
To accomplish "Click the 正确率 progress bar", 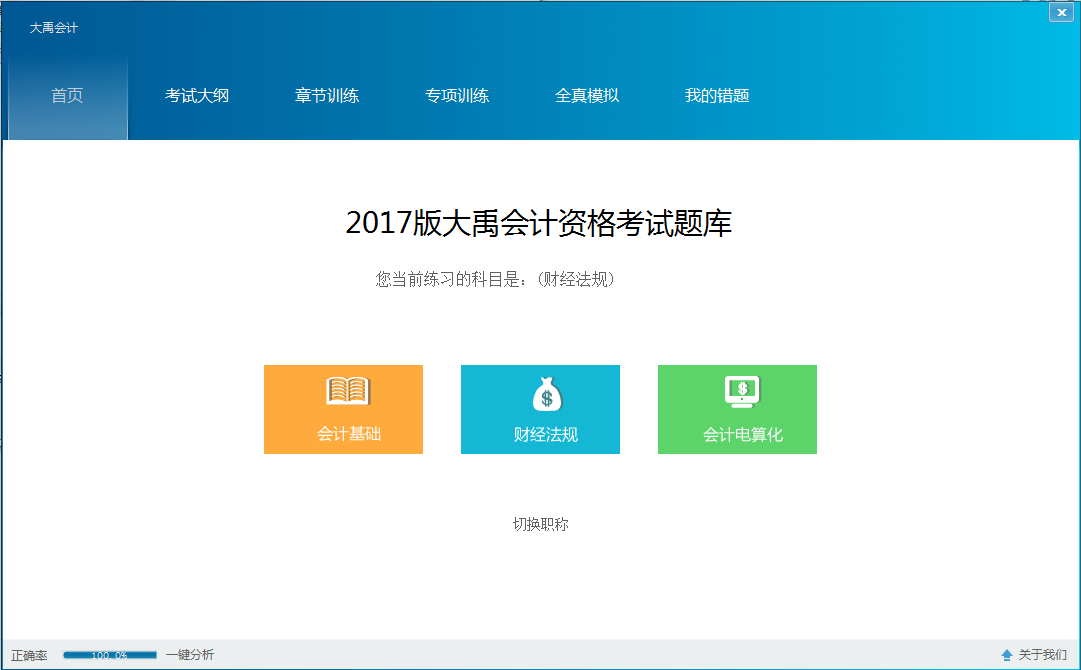I will coord(110,655).
